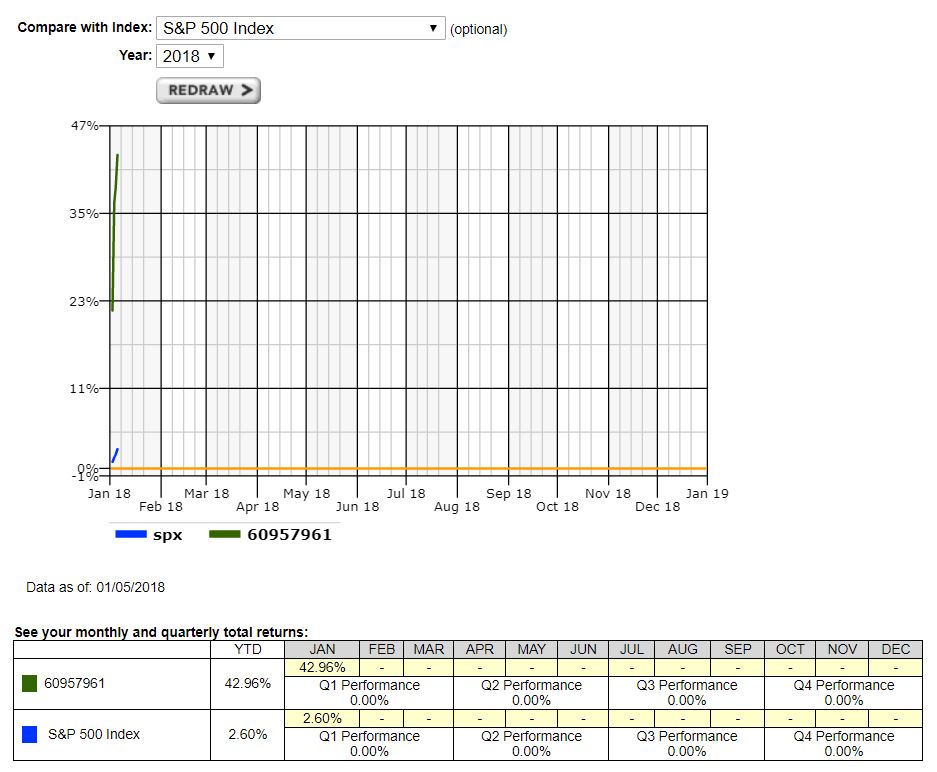Click the Jan 19 axis label
This screenshot has width=937, height=772.
pyautogui.click(x=707, y=494)
